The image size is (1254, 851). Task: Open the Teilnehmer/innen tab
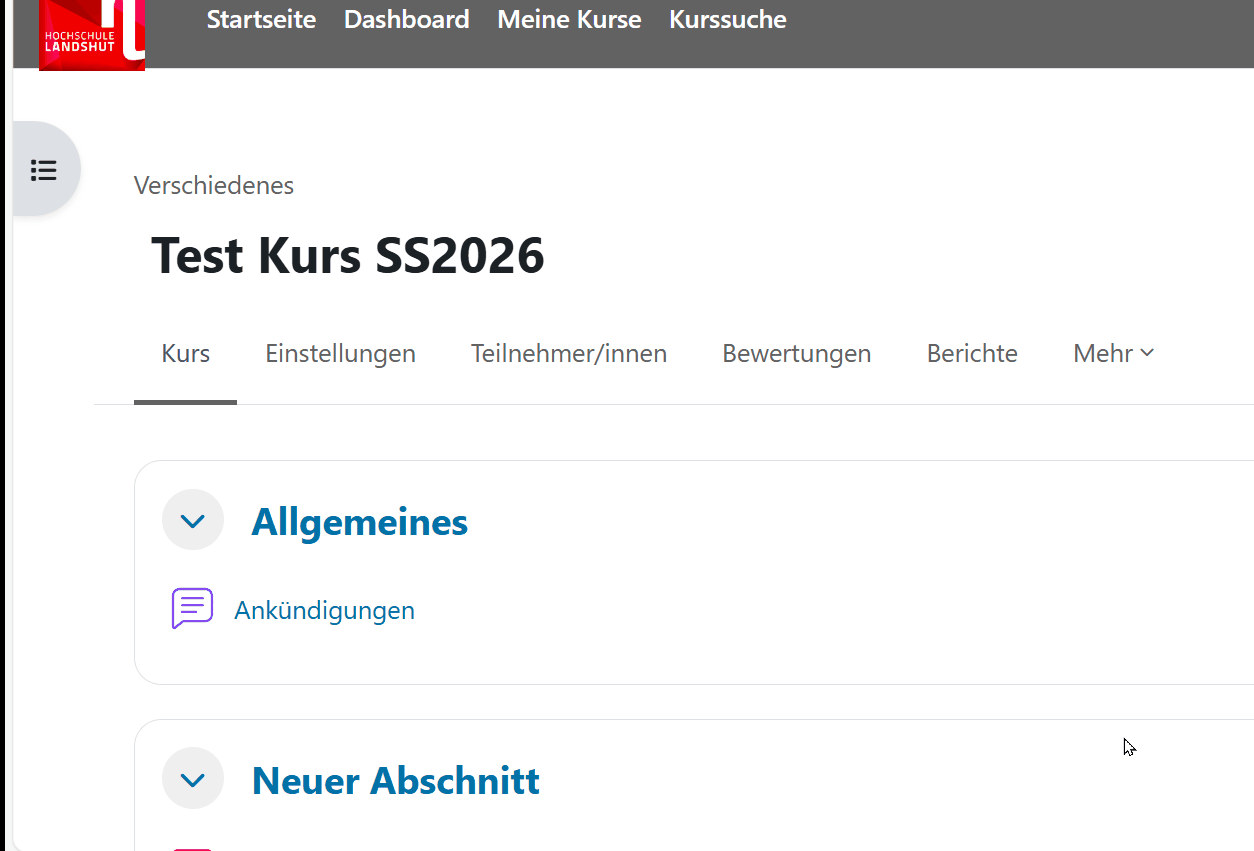point(568,353)
